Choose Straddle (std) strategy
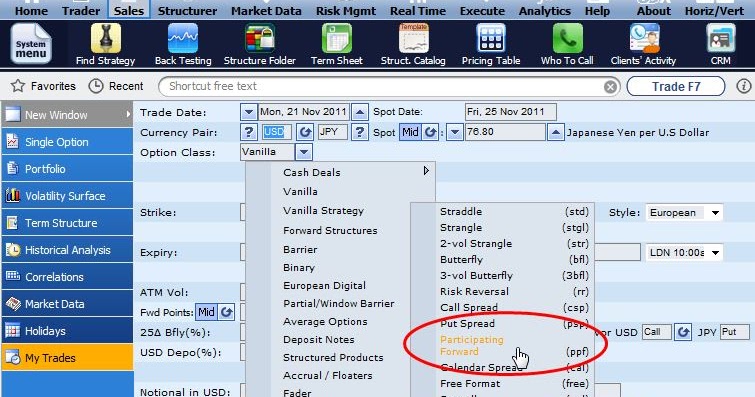Viewport: 755px width, 397px height. coord(514,212)
